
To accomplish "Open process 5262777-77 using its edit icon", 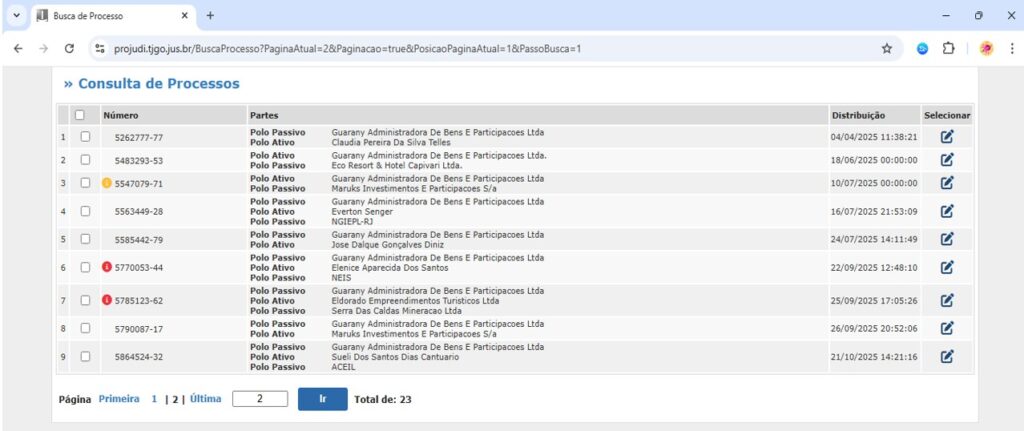I will pos(946,137).
